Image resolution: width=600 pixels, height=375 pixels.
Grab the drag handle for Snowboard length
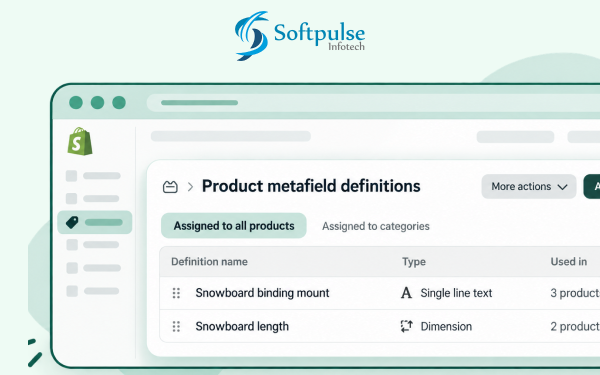point(176,326)
